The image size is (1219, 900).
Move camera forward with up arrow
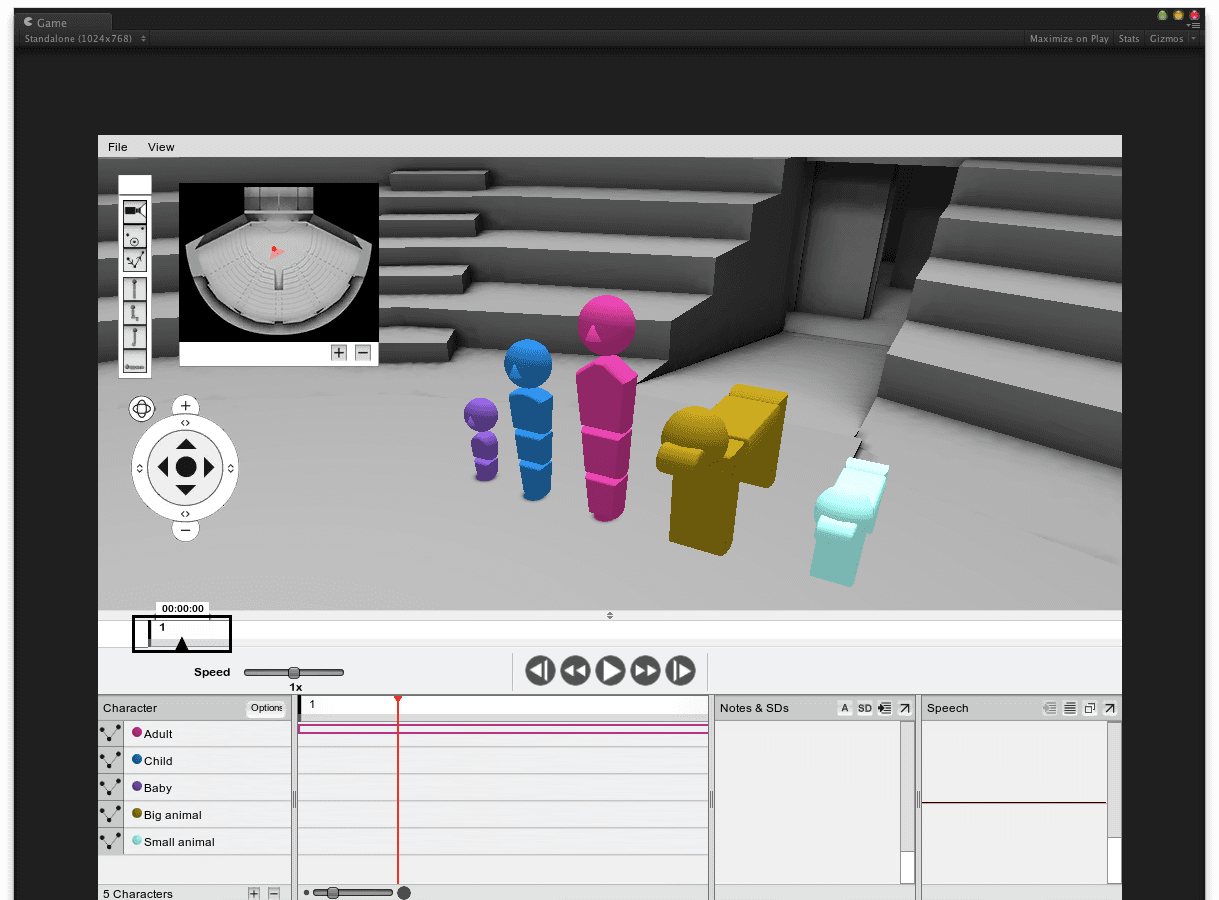186,444
